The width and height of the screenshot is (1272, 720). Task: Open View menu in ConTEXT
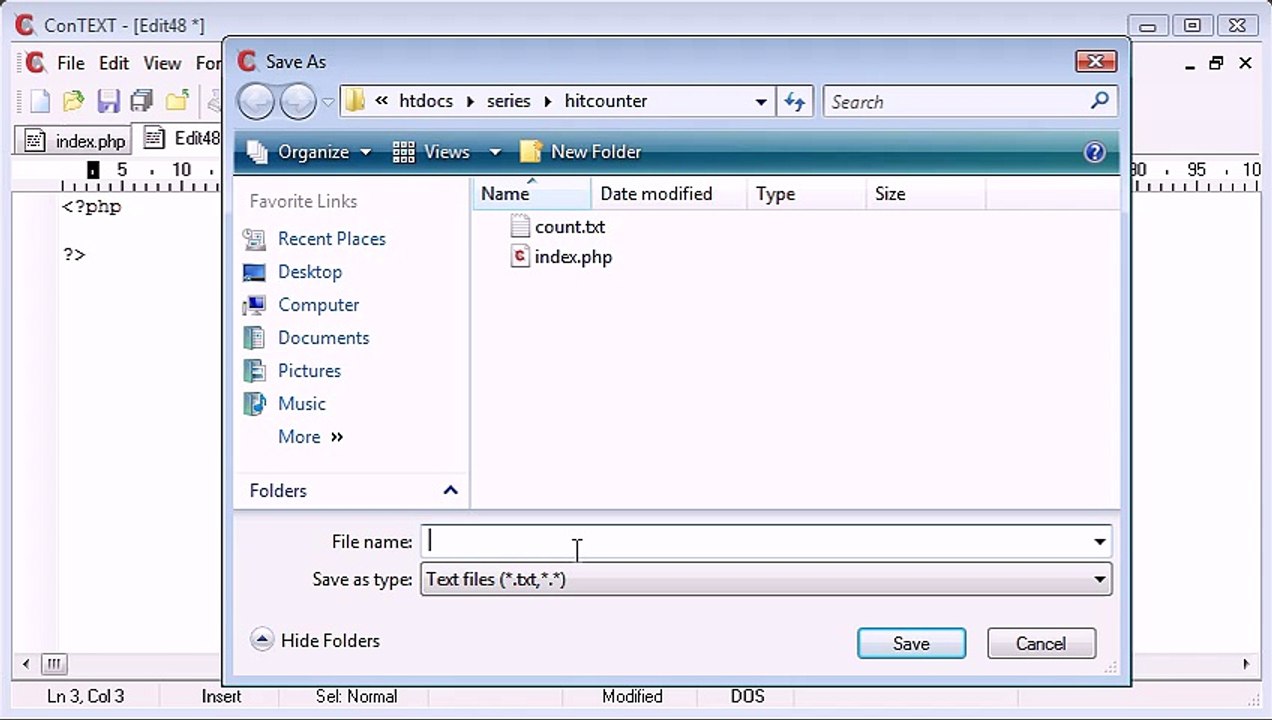pyautogui.click(x=162, y=63)
